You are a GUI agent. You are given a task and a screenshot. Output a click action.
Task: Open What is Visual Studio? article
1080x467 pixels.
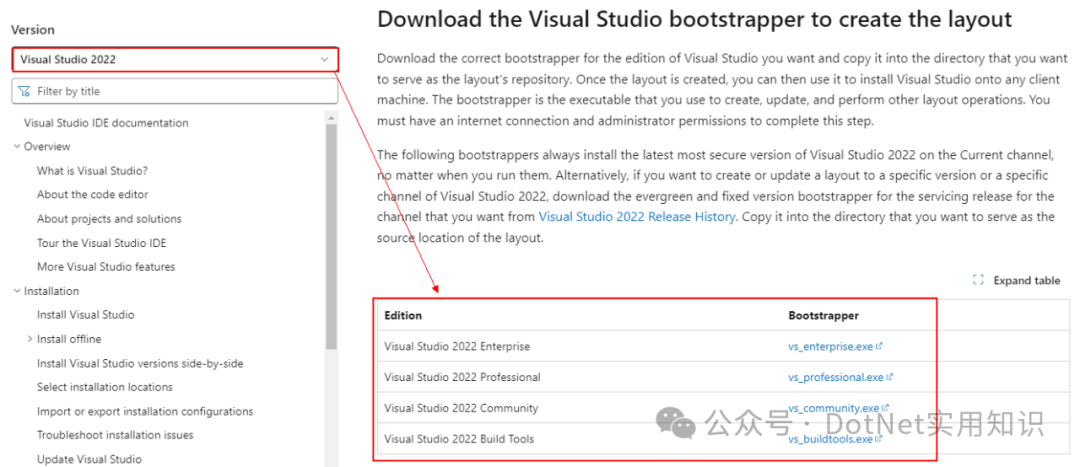[92, 171]
